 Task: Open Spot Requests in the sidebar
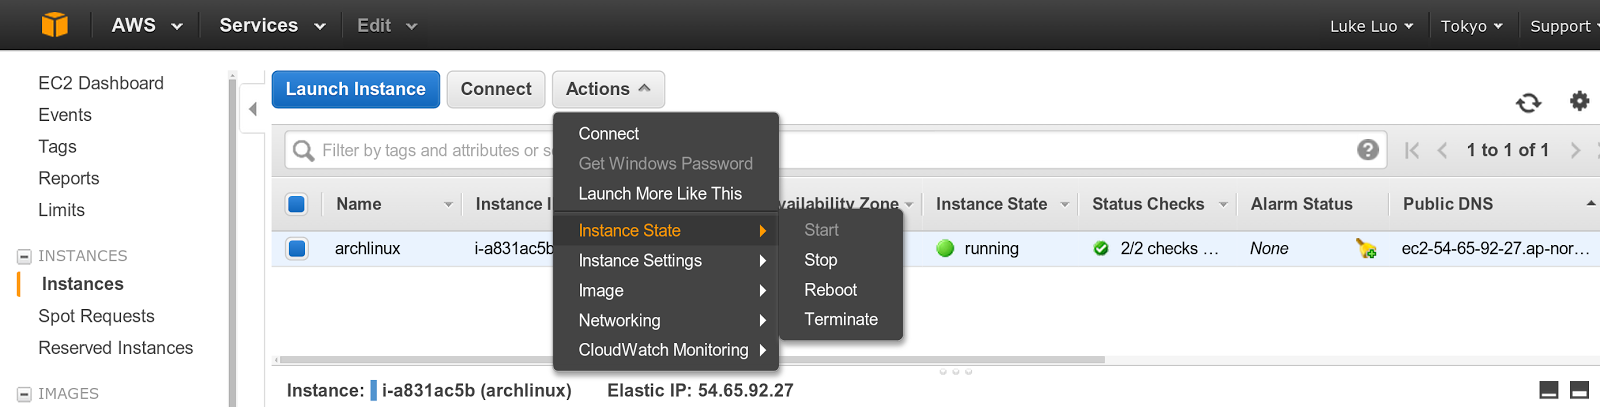tap(96, 316)
